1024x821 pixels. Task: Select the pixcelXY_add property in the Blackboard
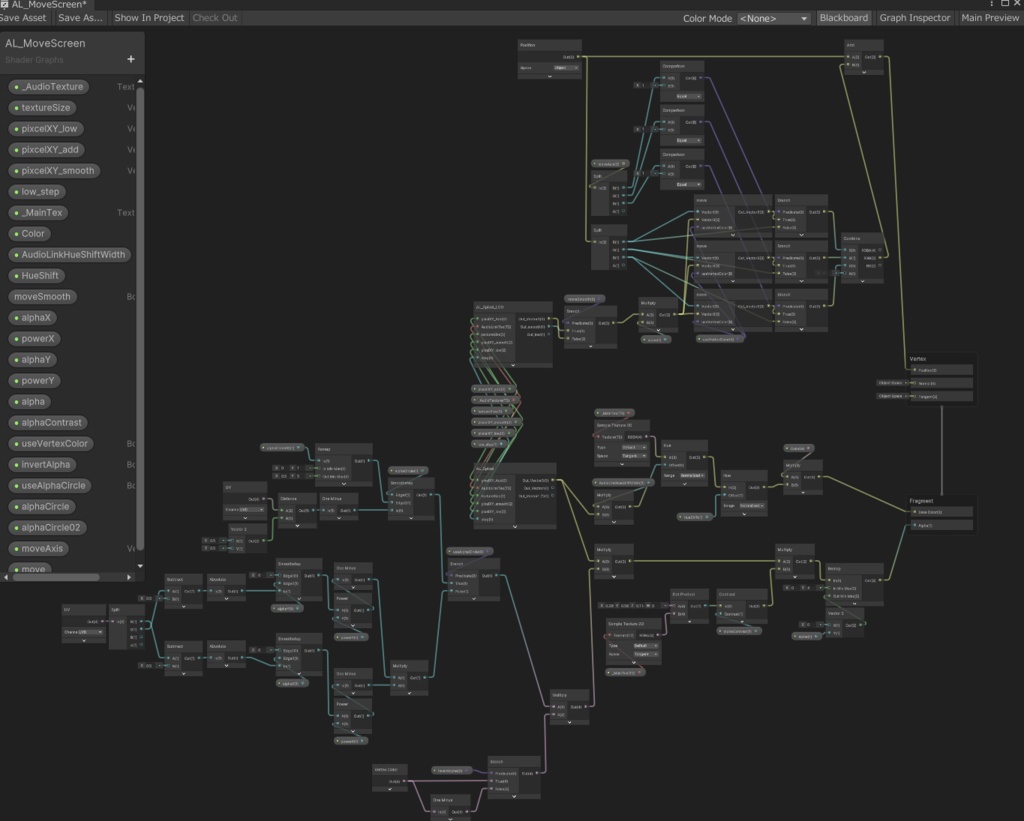[47, 150]
